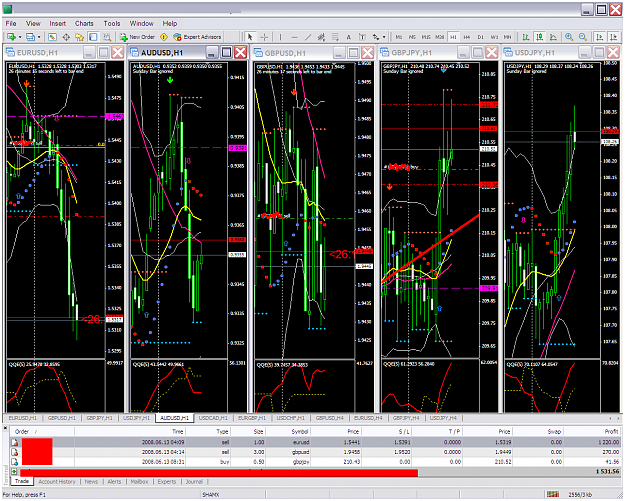Switch to the W1 timeframe
Screen dimensions: 625x501
pyautogui.click(x=494, y=37)
